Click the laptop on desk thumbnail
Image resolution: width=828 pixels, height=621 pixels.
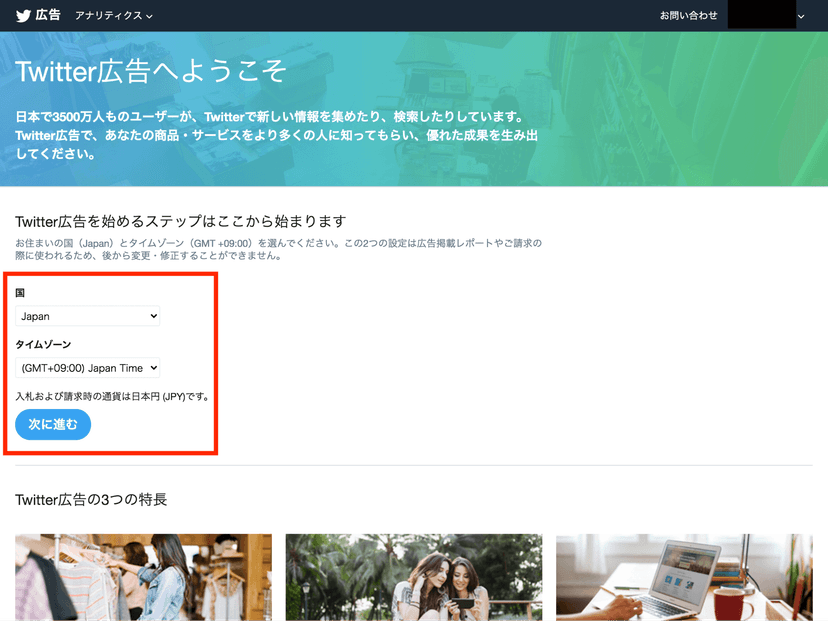pyautogui.click(x=684, y=577)
